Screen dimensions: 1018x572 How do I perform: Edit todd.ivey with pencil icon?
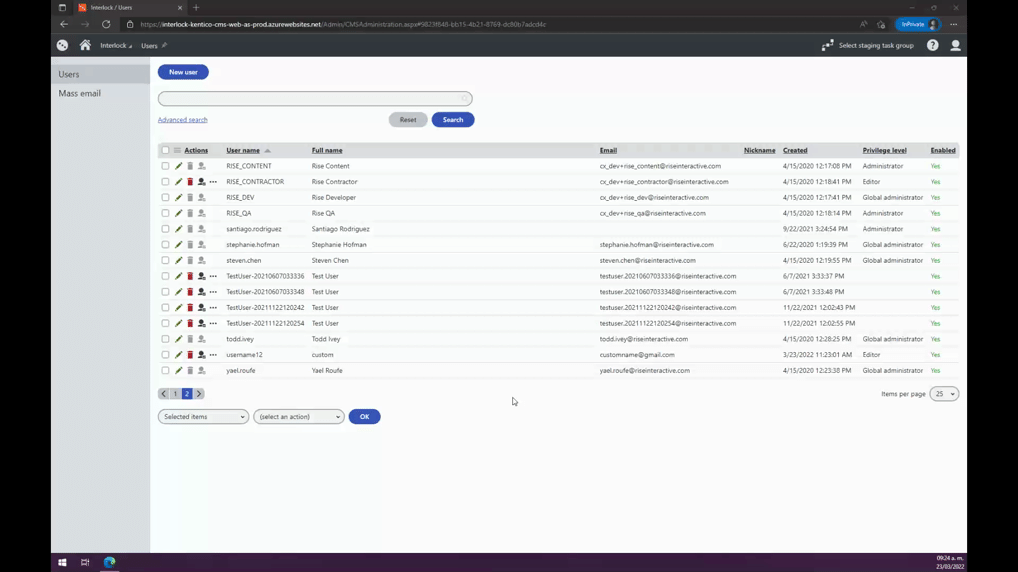179,339
